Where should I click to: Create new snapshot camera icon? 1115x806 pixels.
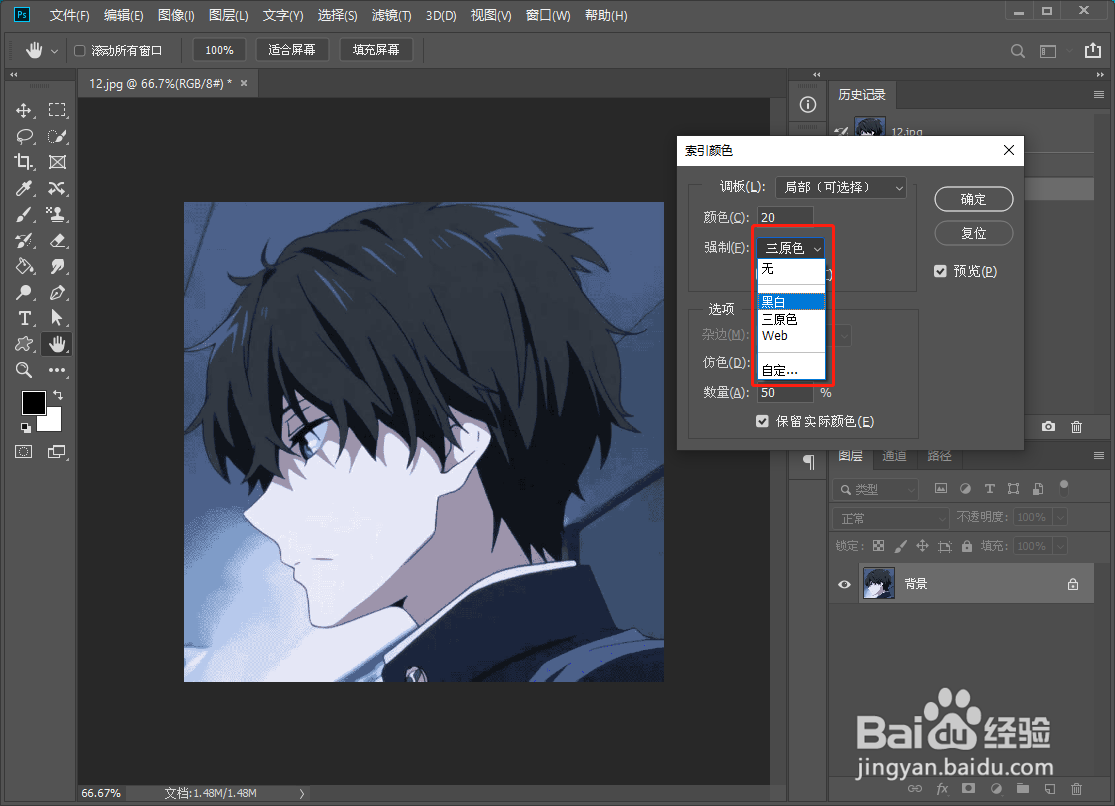click(x=1048, y=426)
